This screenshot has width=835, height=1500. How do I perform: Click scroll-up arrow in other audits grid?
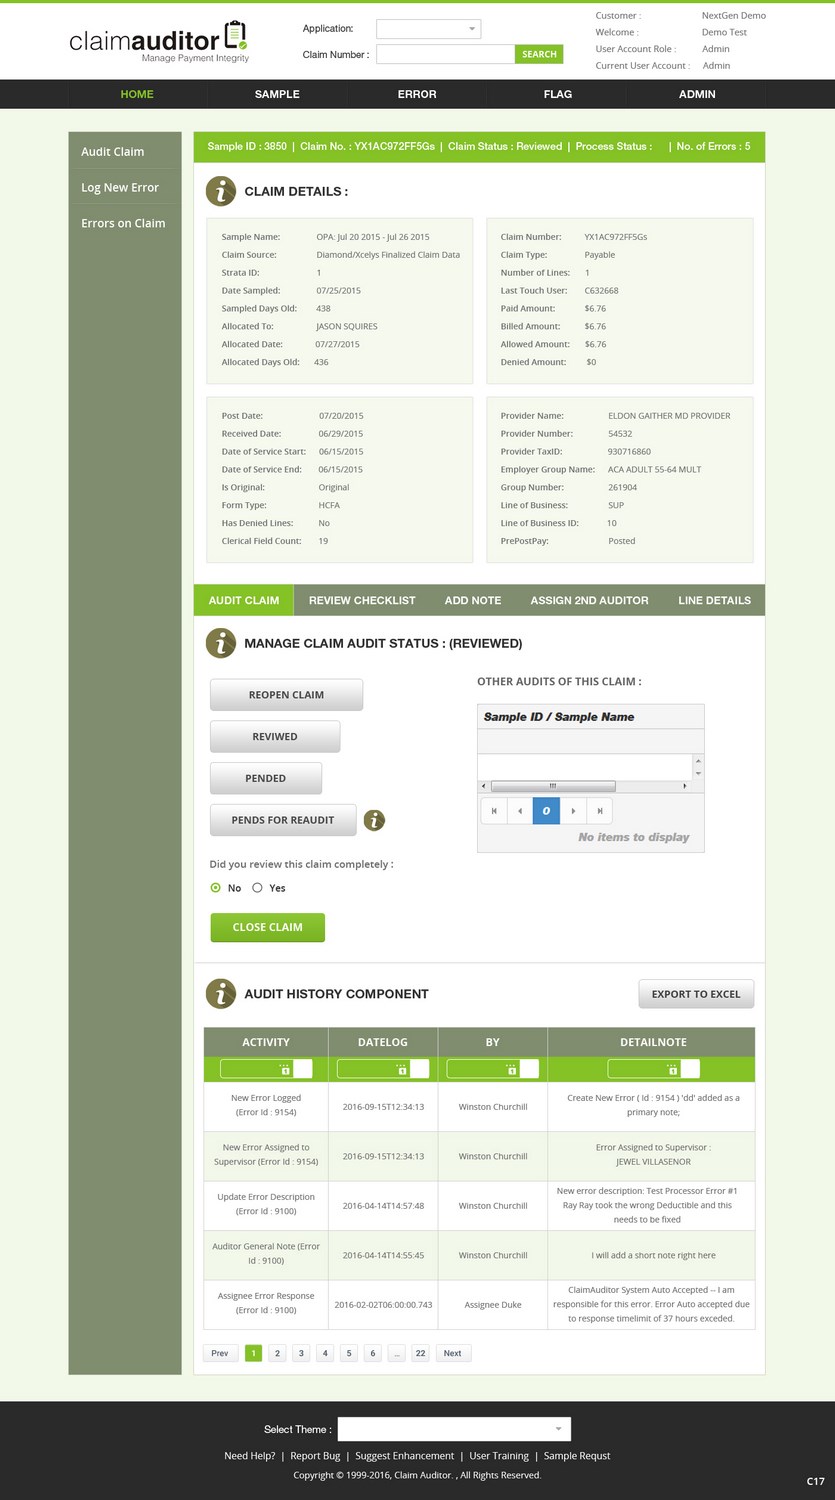click(x=698, y=761)
